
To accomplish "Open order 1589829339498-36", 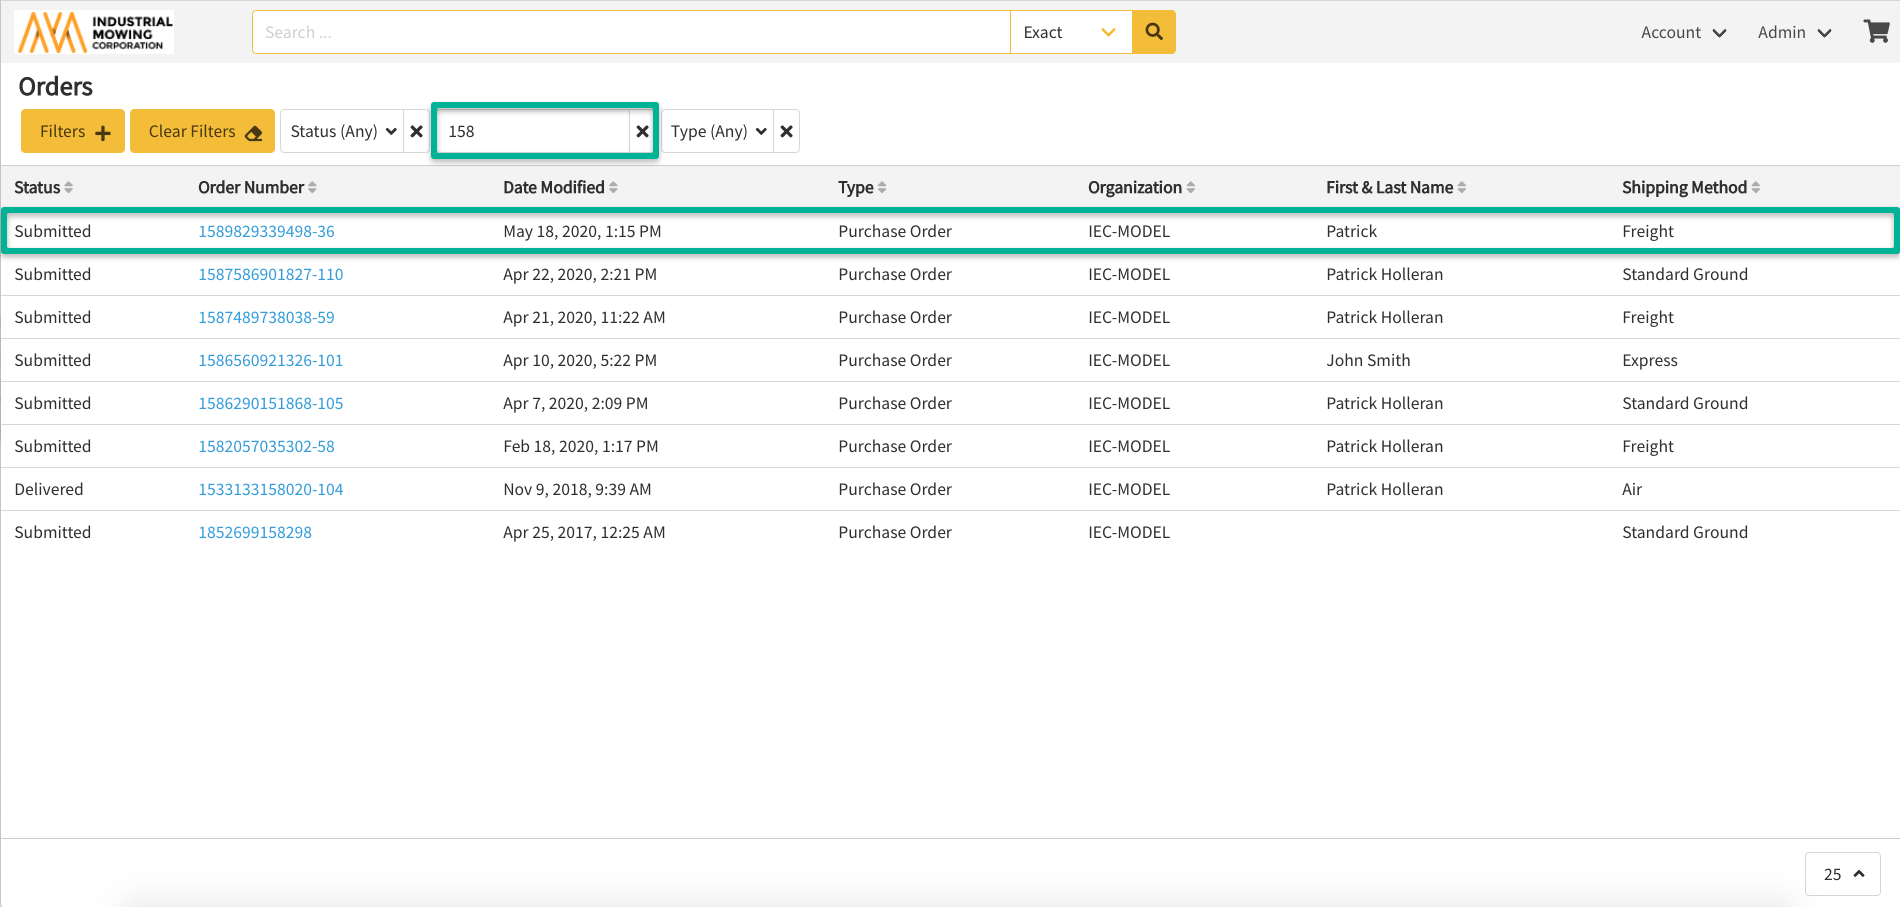I will 266,231.
